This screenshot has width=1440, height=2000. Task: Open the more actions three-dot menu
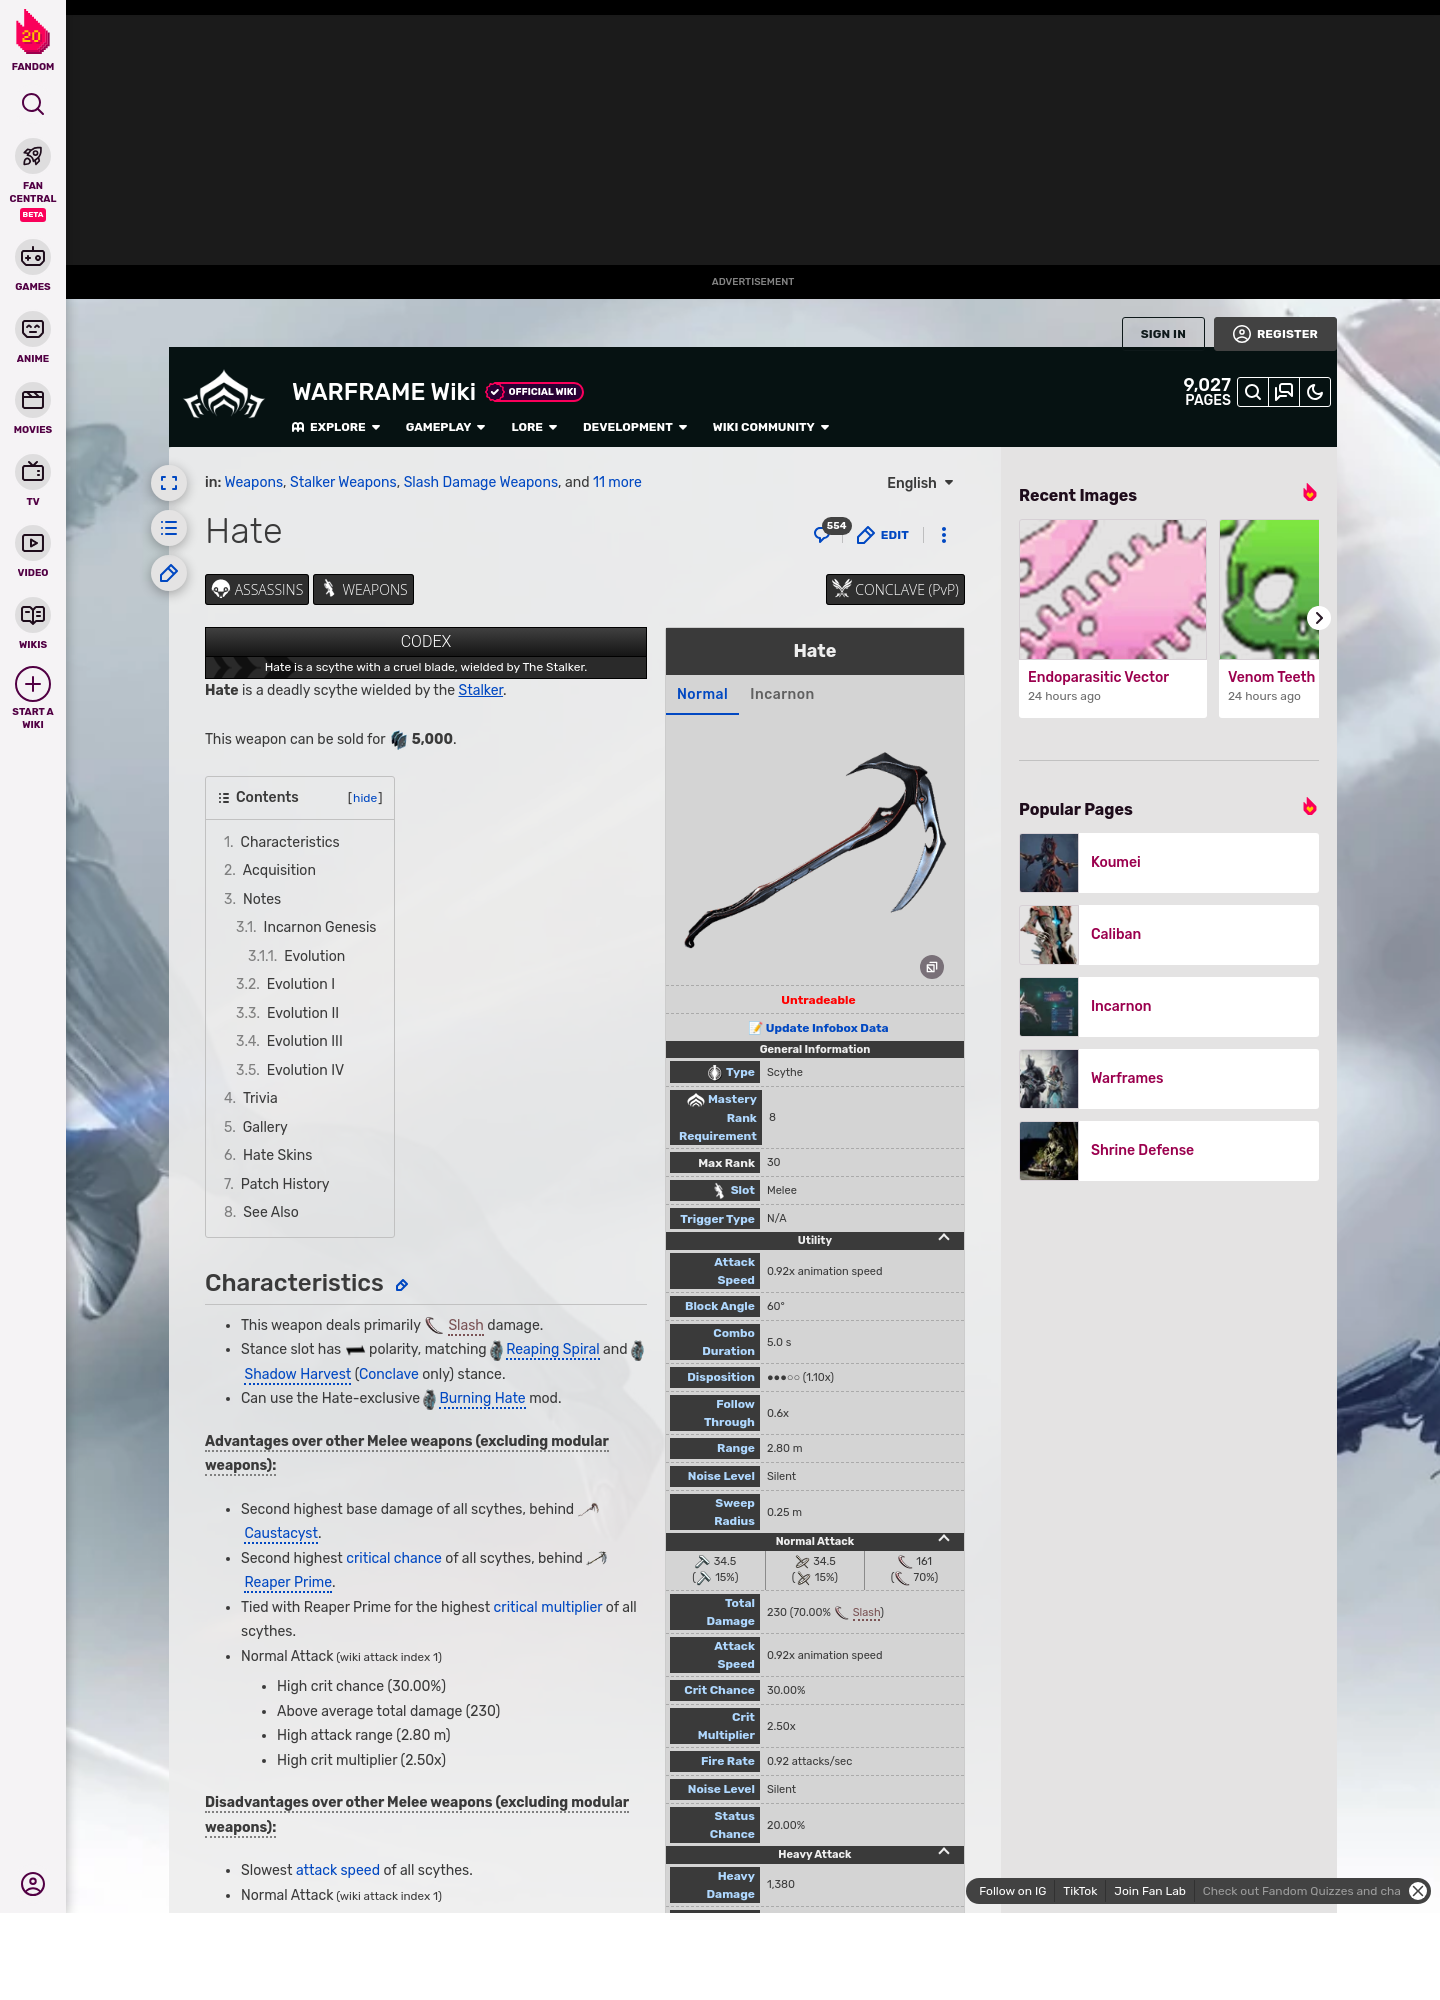944,535
